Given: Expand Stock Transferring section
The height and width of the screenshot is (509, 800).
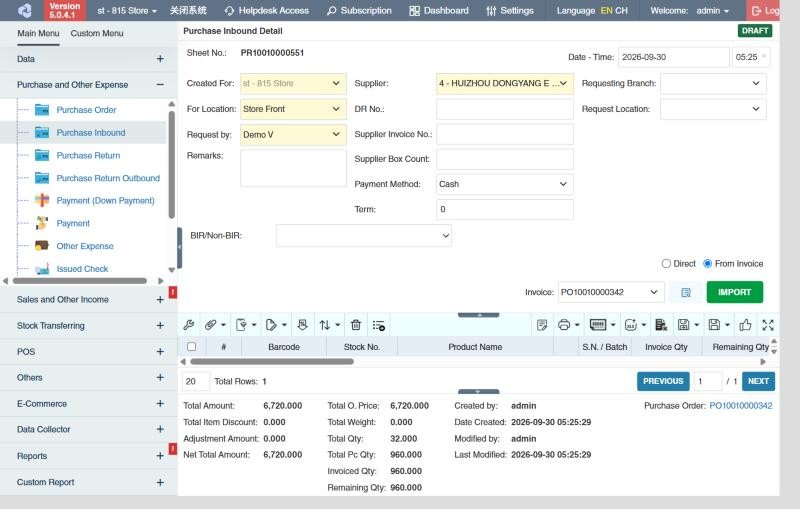Looking at the screenshot, I should (x=160, y=325).
